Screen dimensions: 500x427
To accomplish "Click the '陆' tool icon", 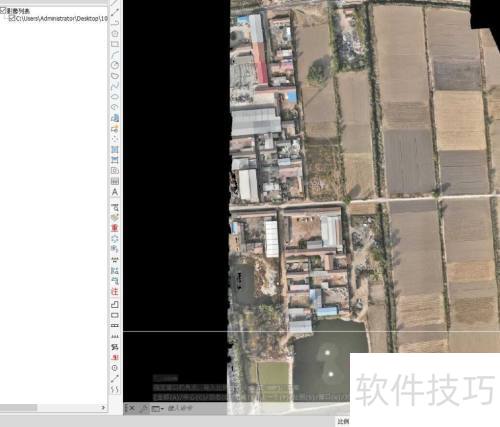I will [x=115, y=270].
